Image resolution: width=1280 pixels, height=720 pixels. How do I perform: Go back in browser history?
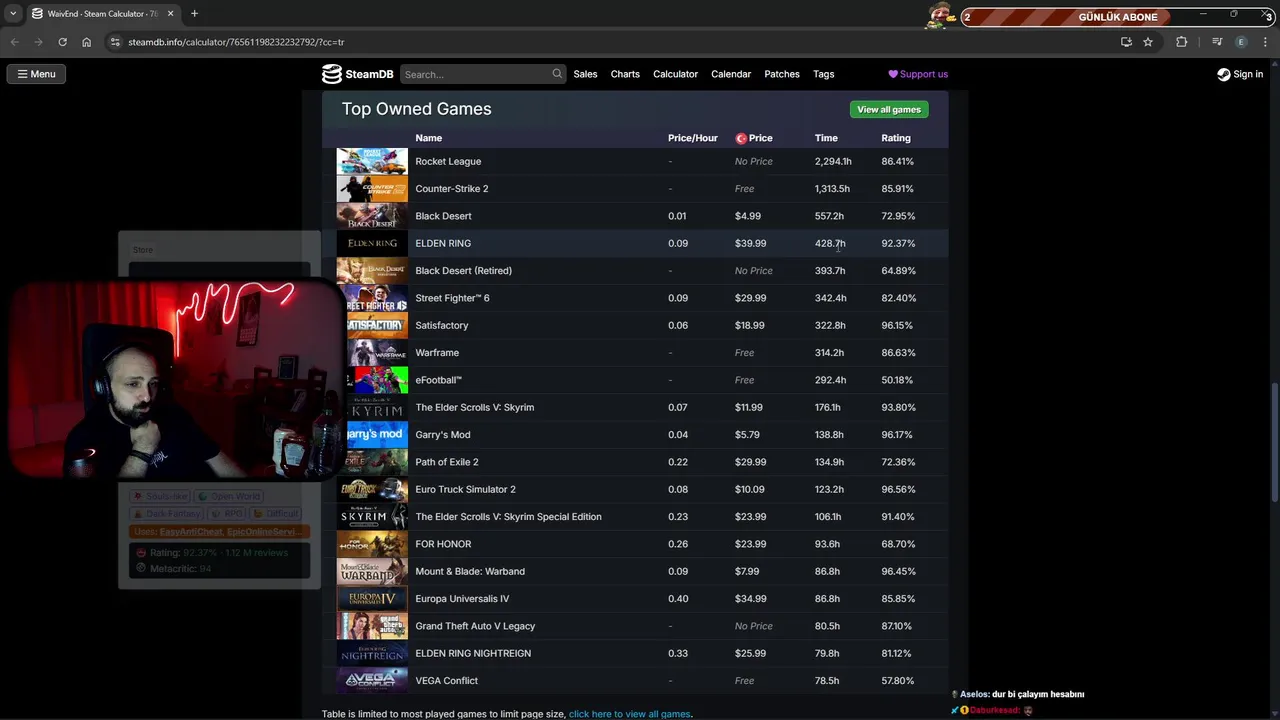[14, 42]
